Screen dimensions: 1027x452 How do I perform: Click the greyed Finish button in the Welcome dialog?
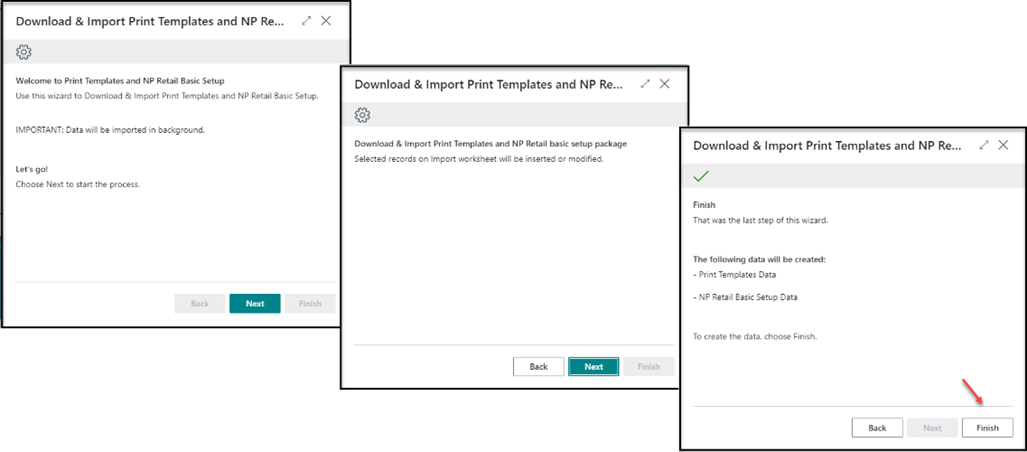[x=310, y=303]
